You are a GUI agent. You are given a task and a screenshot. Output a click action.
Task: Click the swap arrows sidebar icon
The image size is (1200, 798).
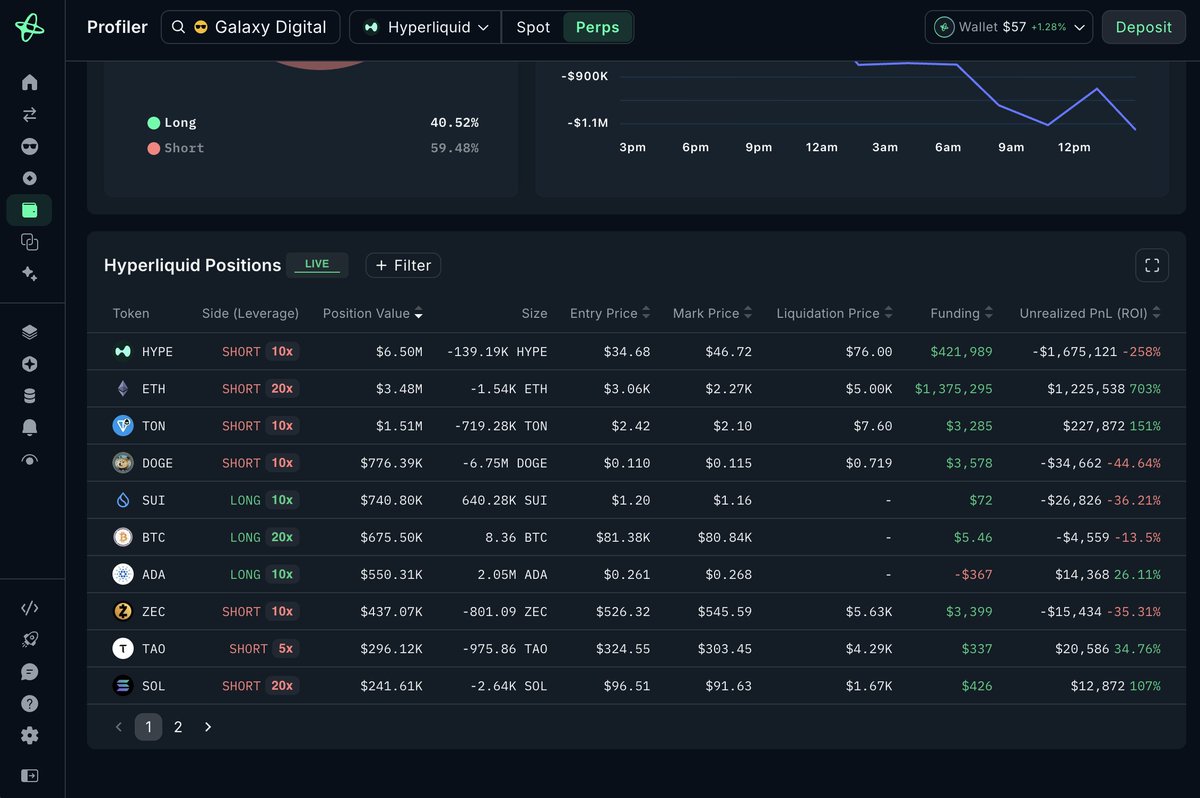29,114
